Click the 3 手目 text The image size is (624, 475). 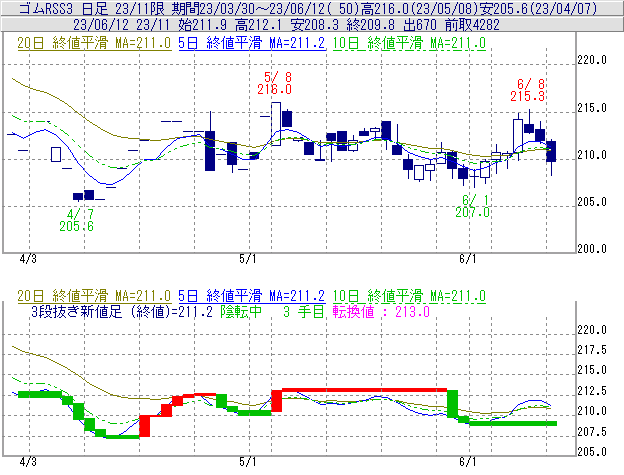point(304,311)
